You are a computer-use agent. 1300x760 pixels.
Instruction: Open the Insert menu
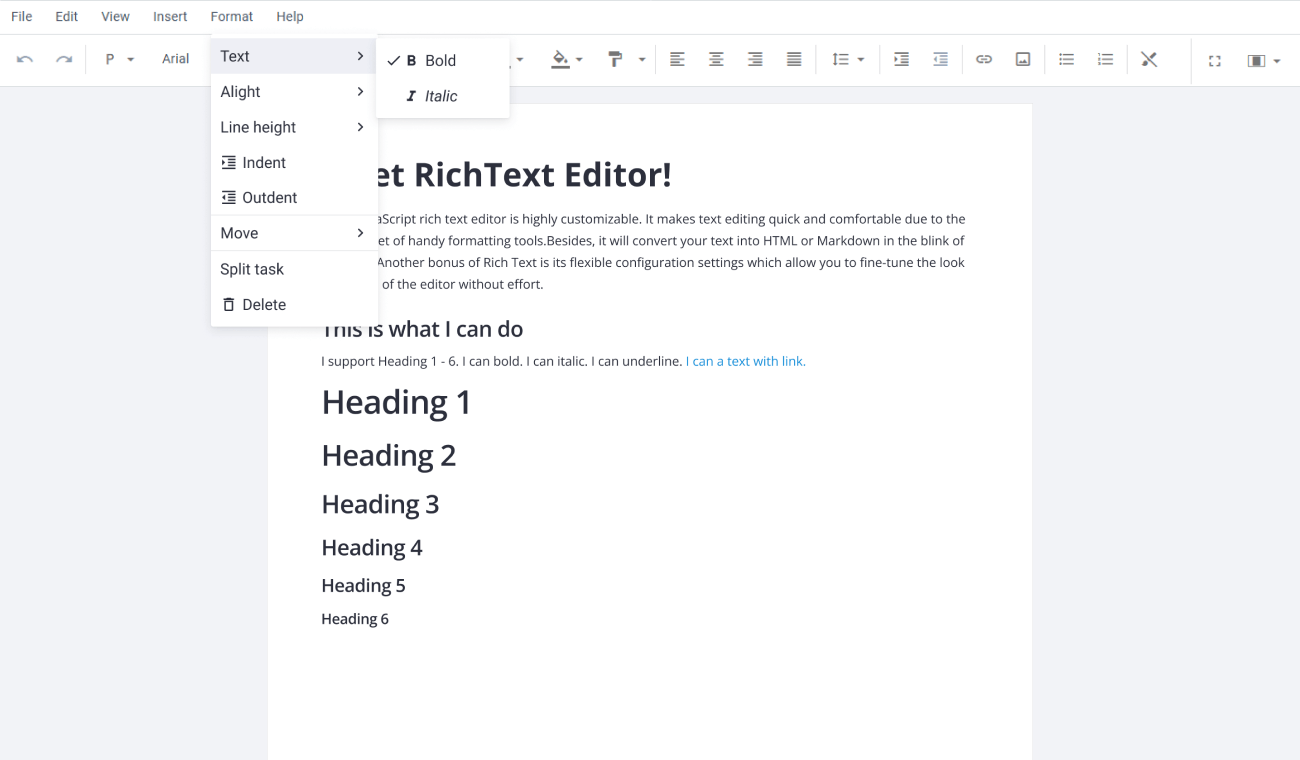[170, 16]
